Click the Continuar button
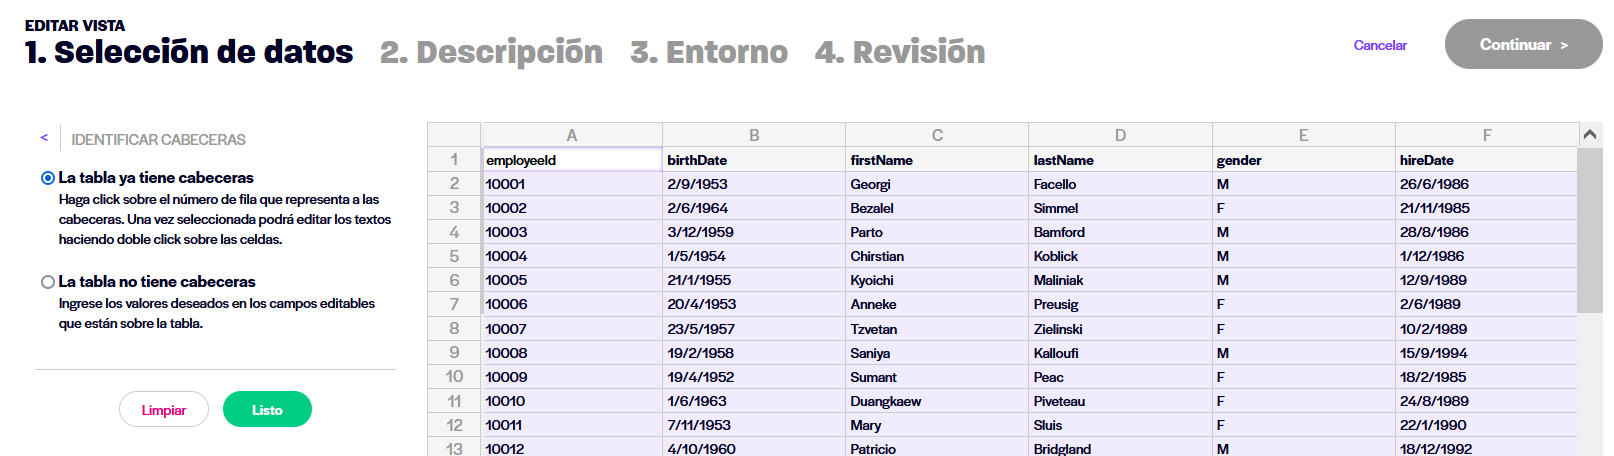 [x=1523, y=44]
